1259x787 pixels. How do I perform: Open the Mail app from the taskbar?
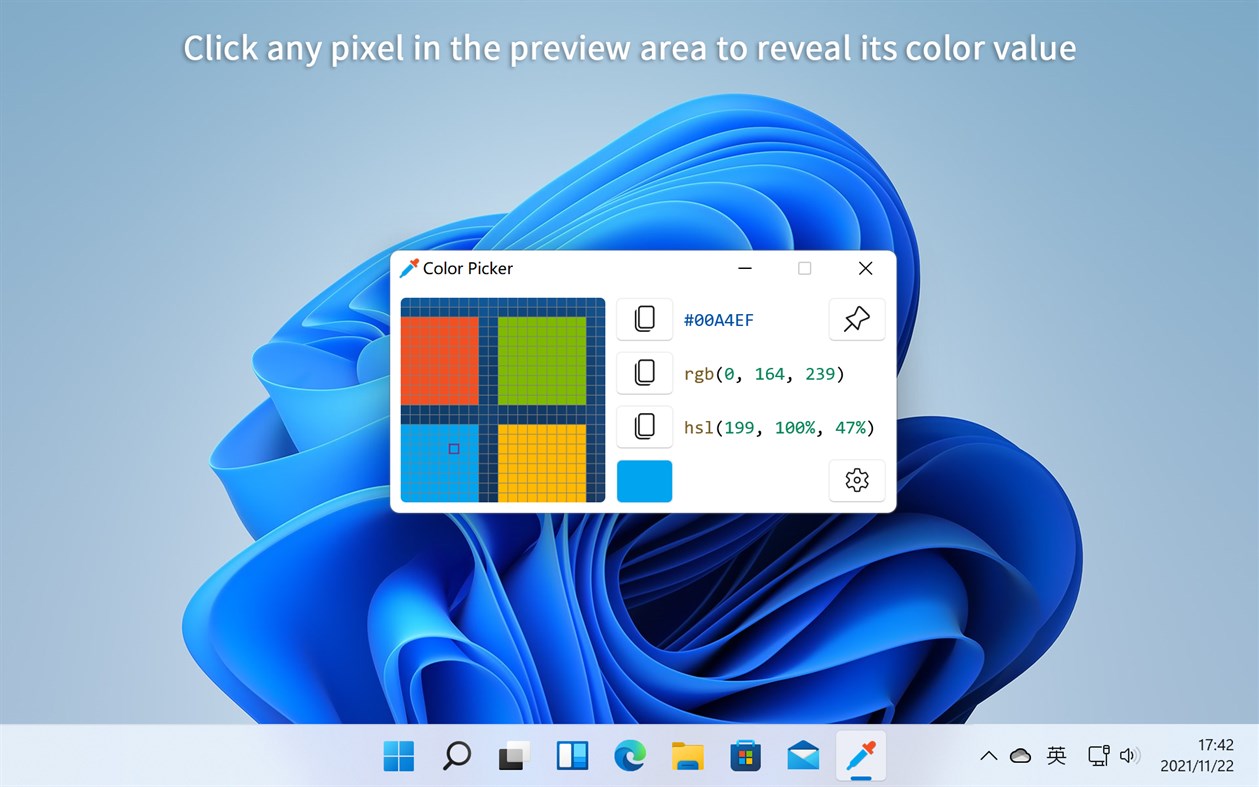pos(803,756)
